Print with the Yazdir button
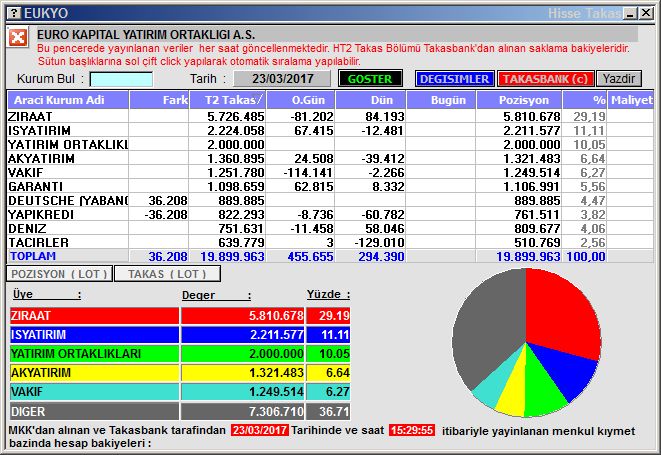 pyautogui.click(x=619, y=79)
